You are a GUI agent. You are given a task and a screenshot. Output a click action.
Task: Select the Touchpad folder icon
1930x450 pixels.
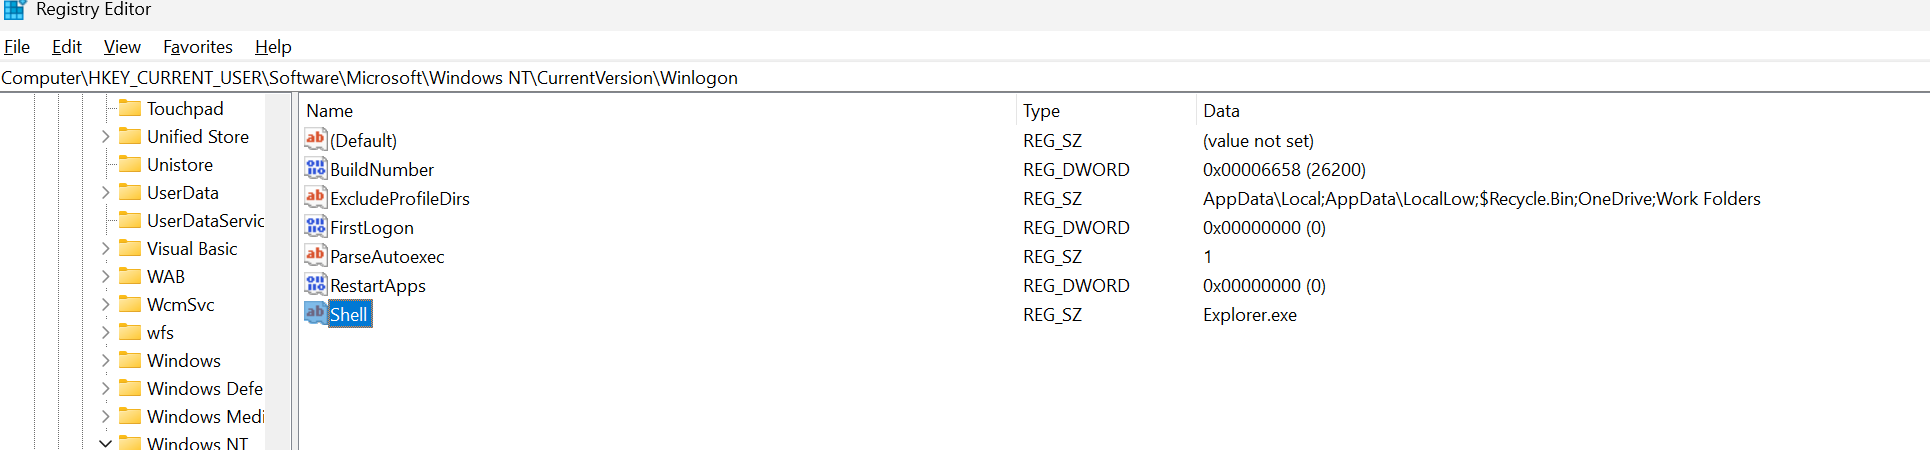pos(130,108)
